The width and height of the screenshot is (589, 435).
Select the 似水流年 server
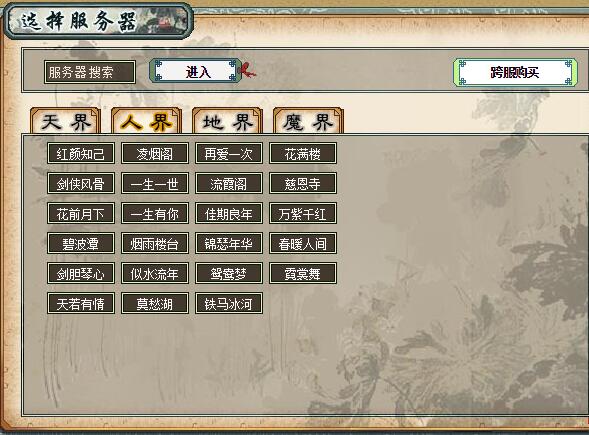pyautogui.click(x=155, y=273)
